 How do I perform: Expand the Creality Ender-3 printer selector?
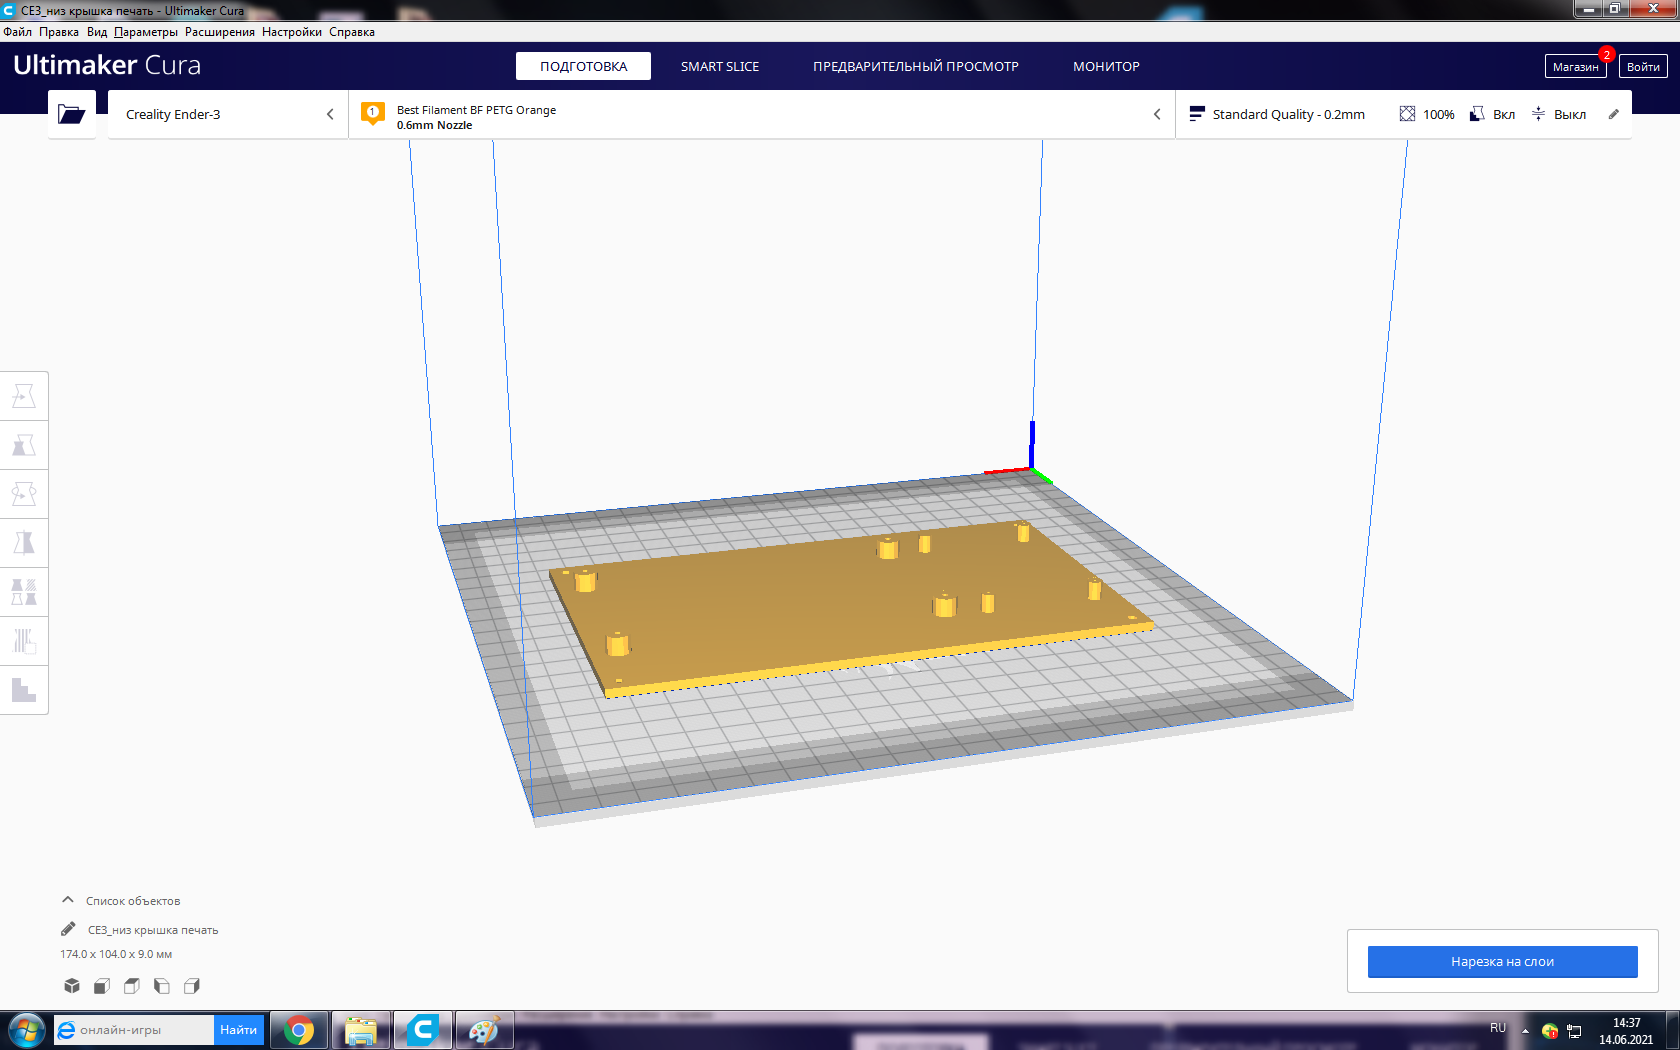[228, 114]
